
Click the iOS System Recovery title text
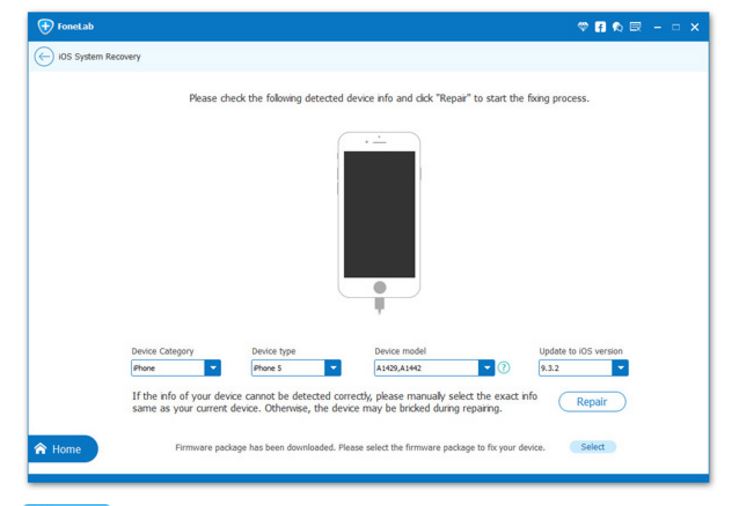coord(99,57)
